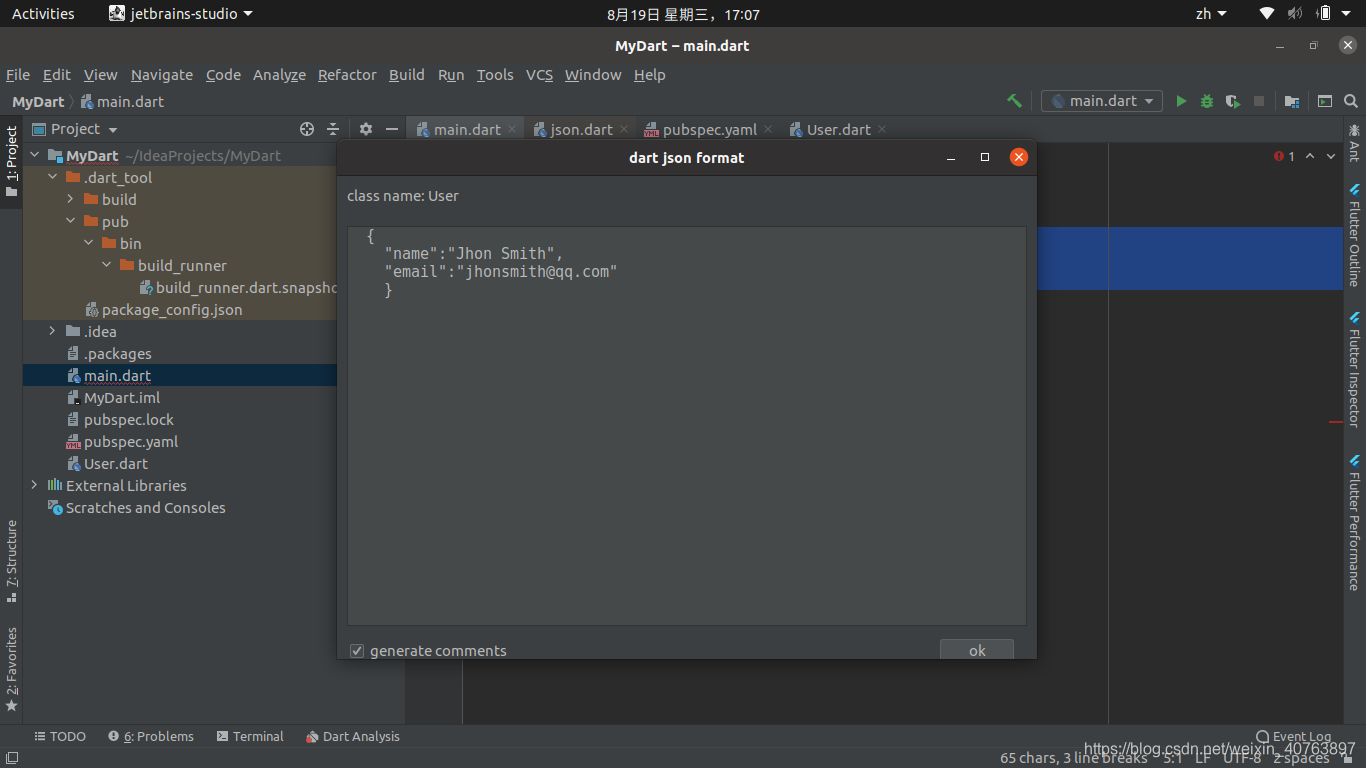Hide the Project panel with minus icon
This screenshot has height=768, width=1366.
coord(392,129)
